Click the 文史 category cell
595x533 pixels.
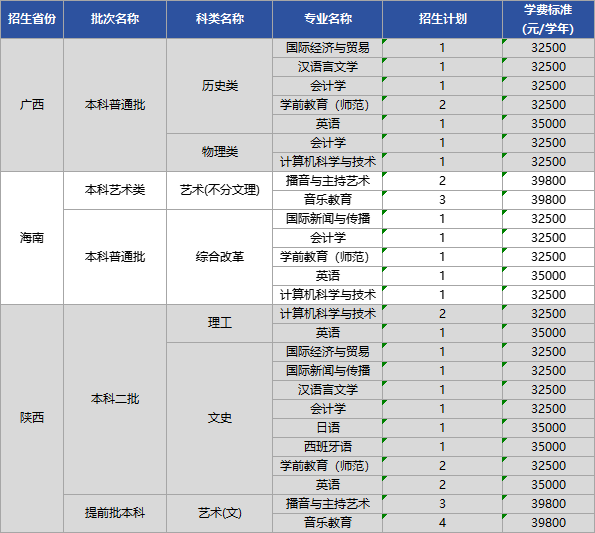click(x=219, y=418)
